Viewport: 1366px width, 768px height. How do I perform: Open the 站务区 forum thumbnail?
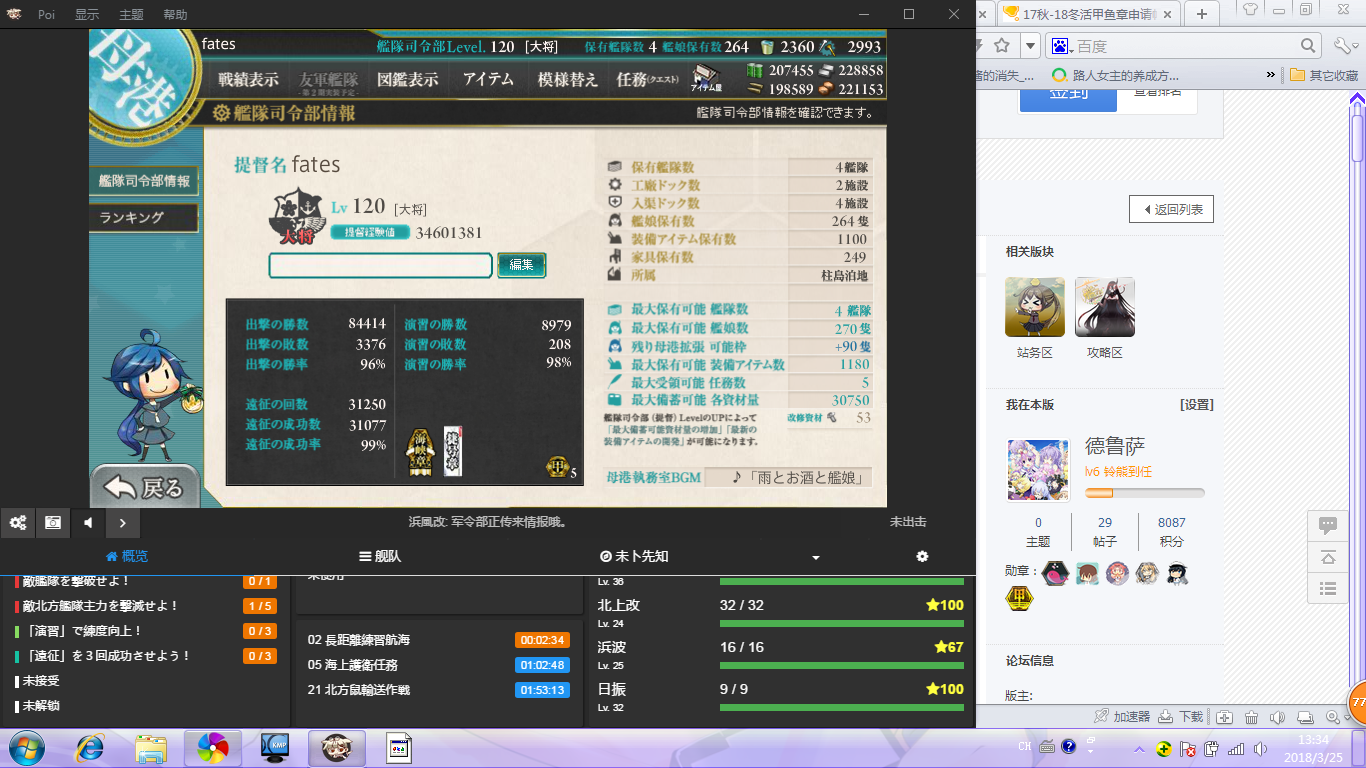1035,307
